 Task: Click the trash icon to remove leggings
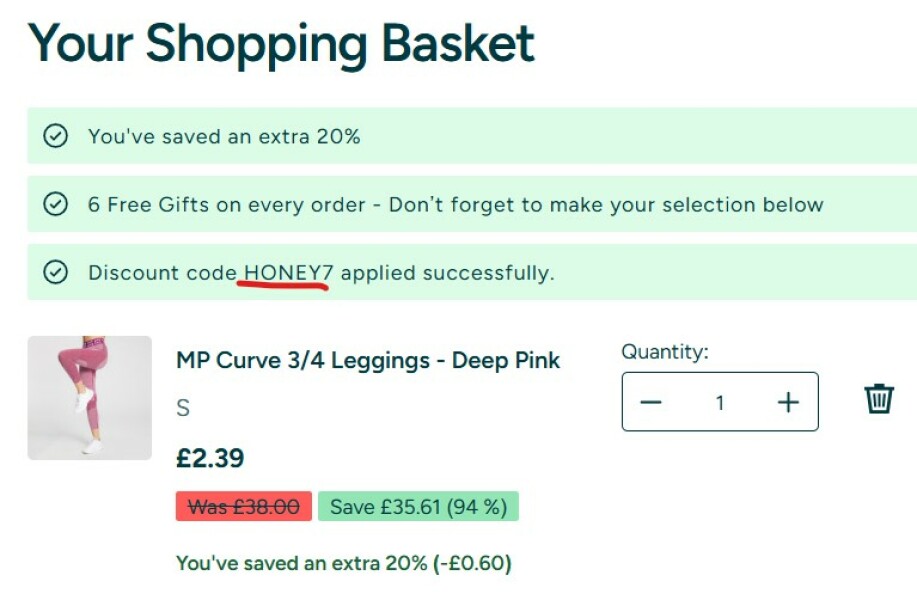[x=878, y=398]
